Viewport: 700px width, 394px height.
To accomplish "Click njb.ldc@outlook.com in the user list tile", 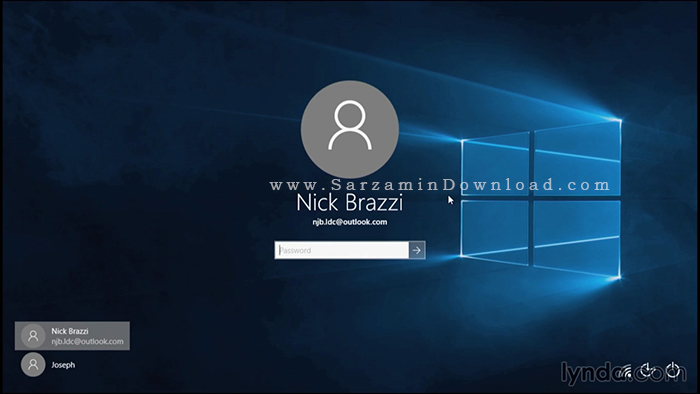I will click(x=87, y=341).
